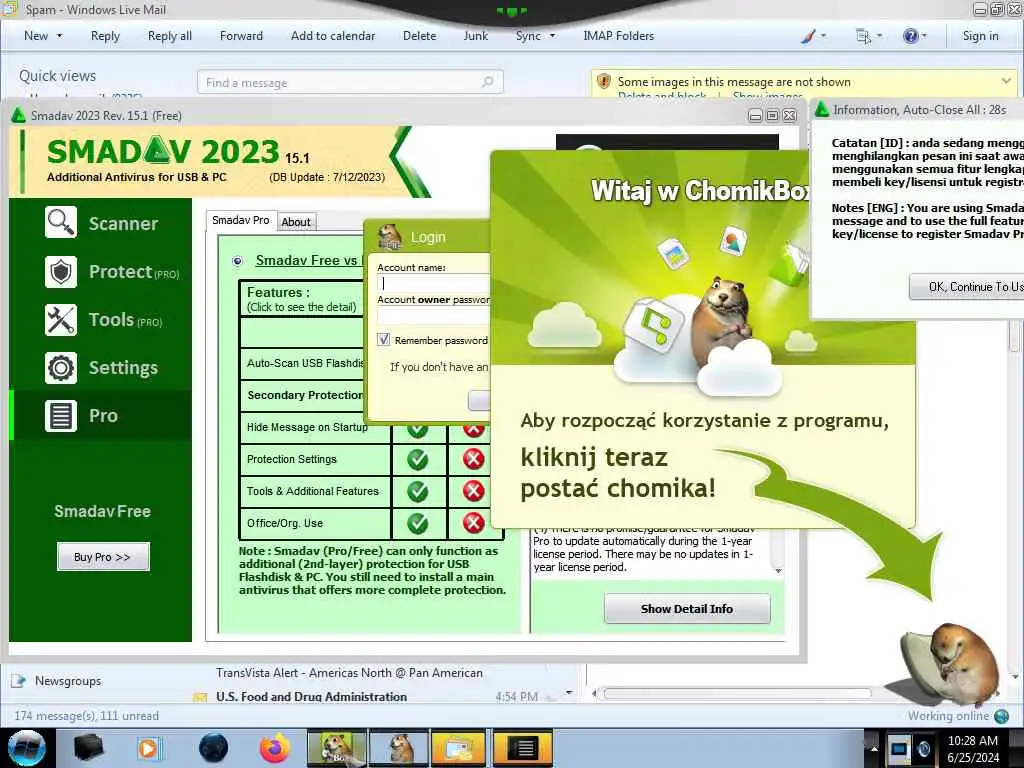Open the Tools wrench icon in Smadav
1024x768 pixels.
tap(61, 320)
